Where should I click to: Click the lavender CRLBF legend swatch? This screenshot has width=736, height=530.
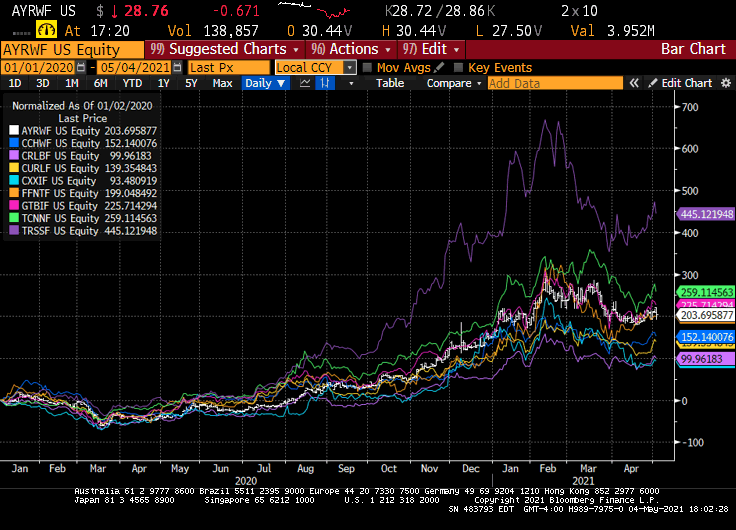[x=14, y=155]
